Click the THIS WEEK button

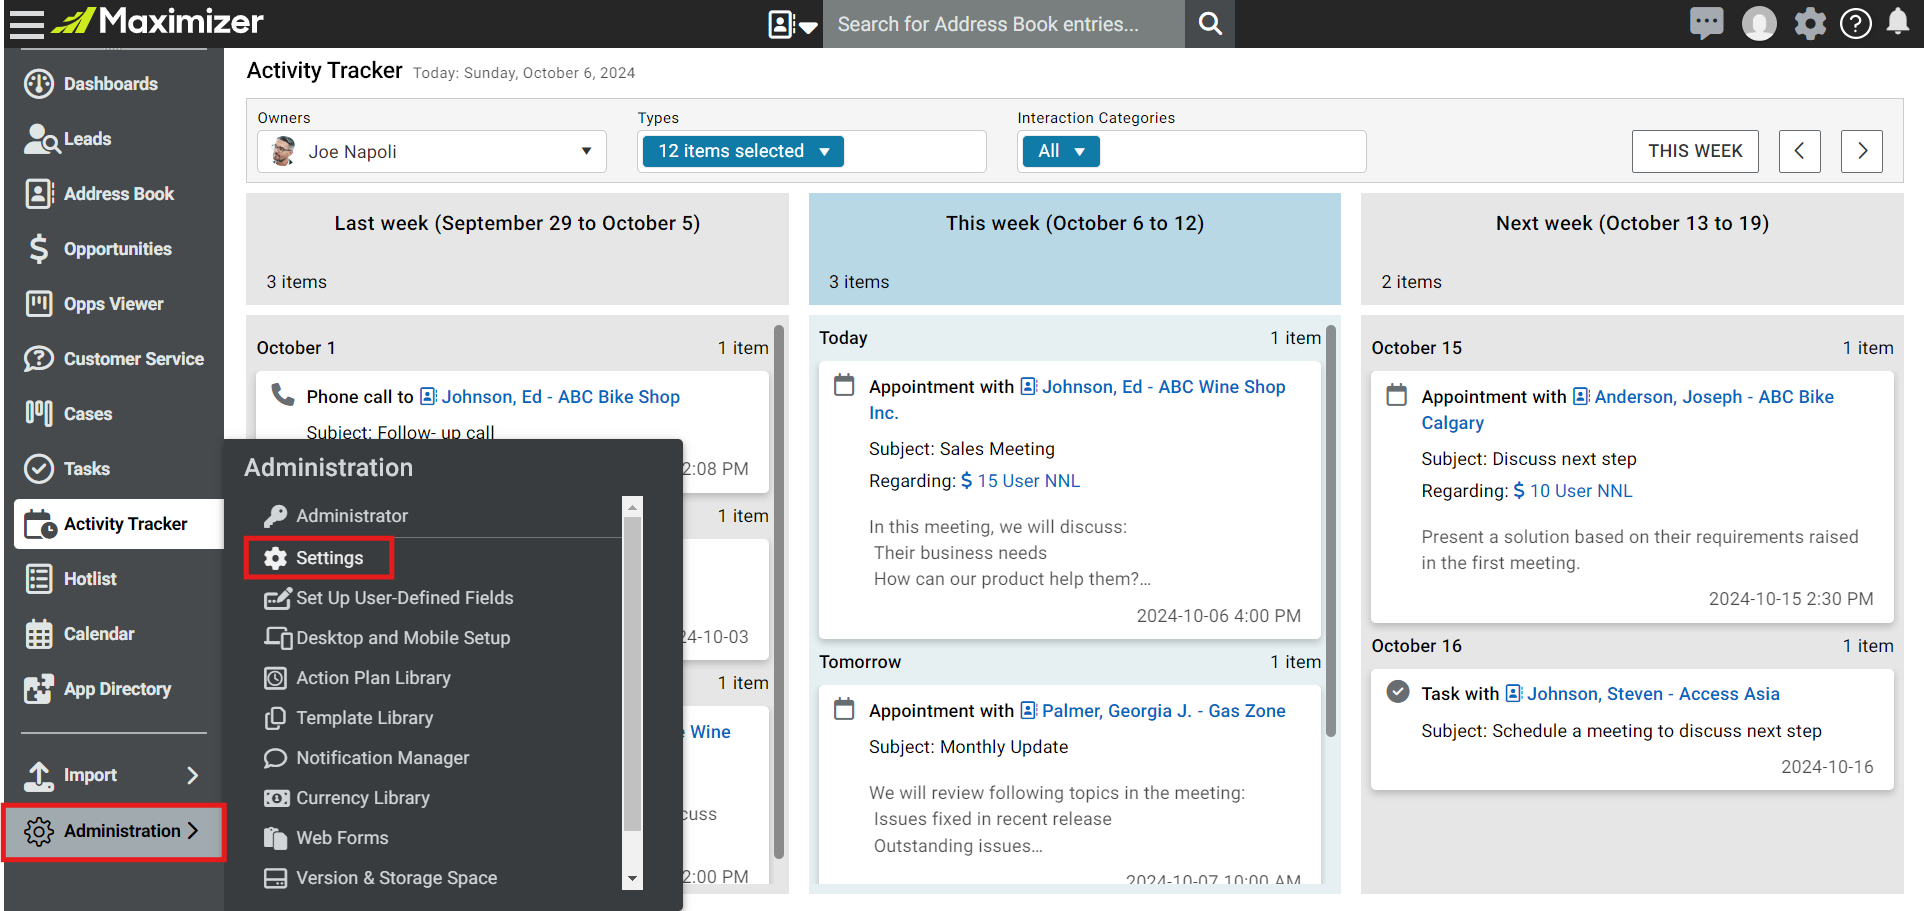coord(1695,151)
